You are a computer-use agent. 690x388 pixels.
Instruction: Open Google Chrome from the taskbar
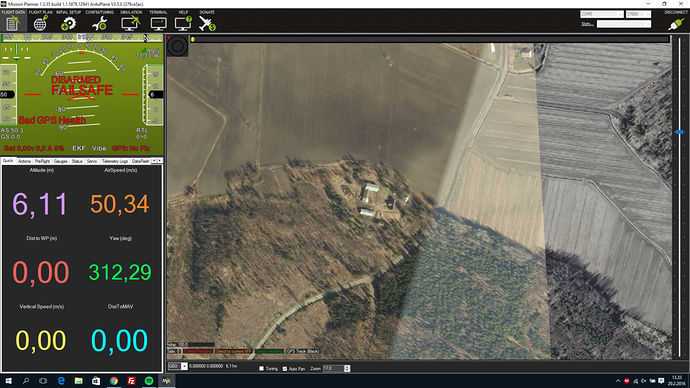point(114,381)
